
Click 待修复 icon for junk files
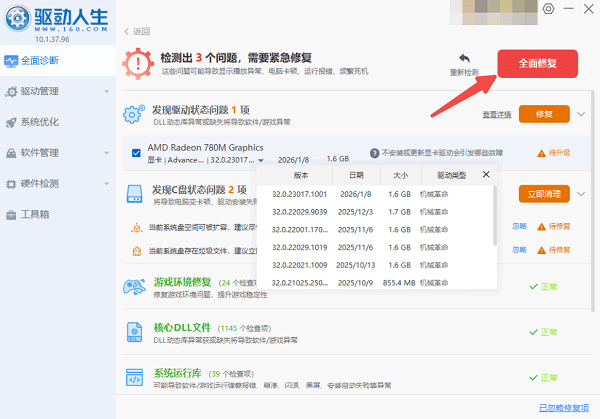541,250
